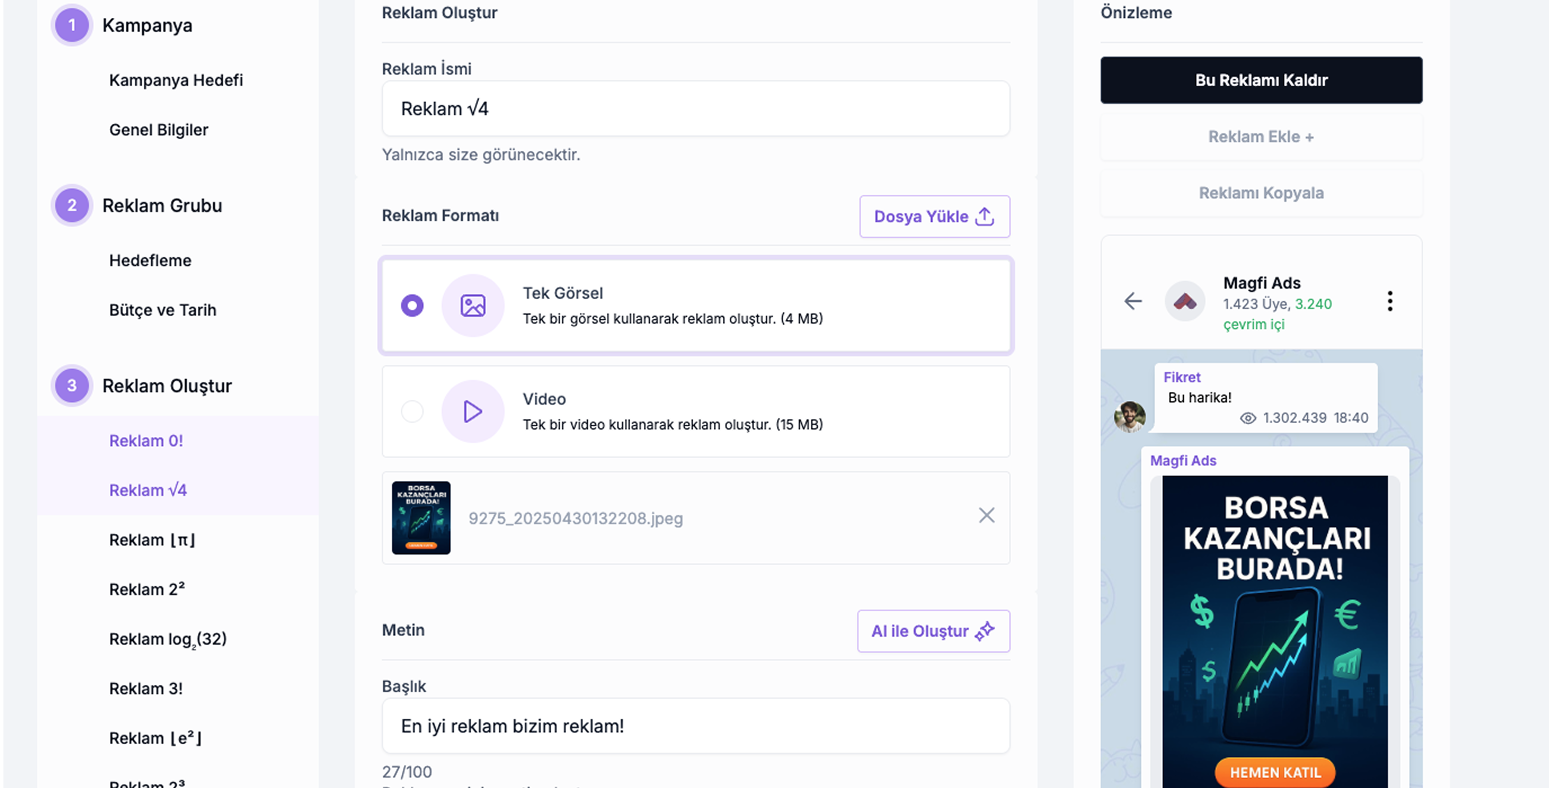Screen dimensions: 1549x788
Task: Remove uploaded file with the X icon
Action: (x=986, y=515)
